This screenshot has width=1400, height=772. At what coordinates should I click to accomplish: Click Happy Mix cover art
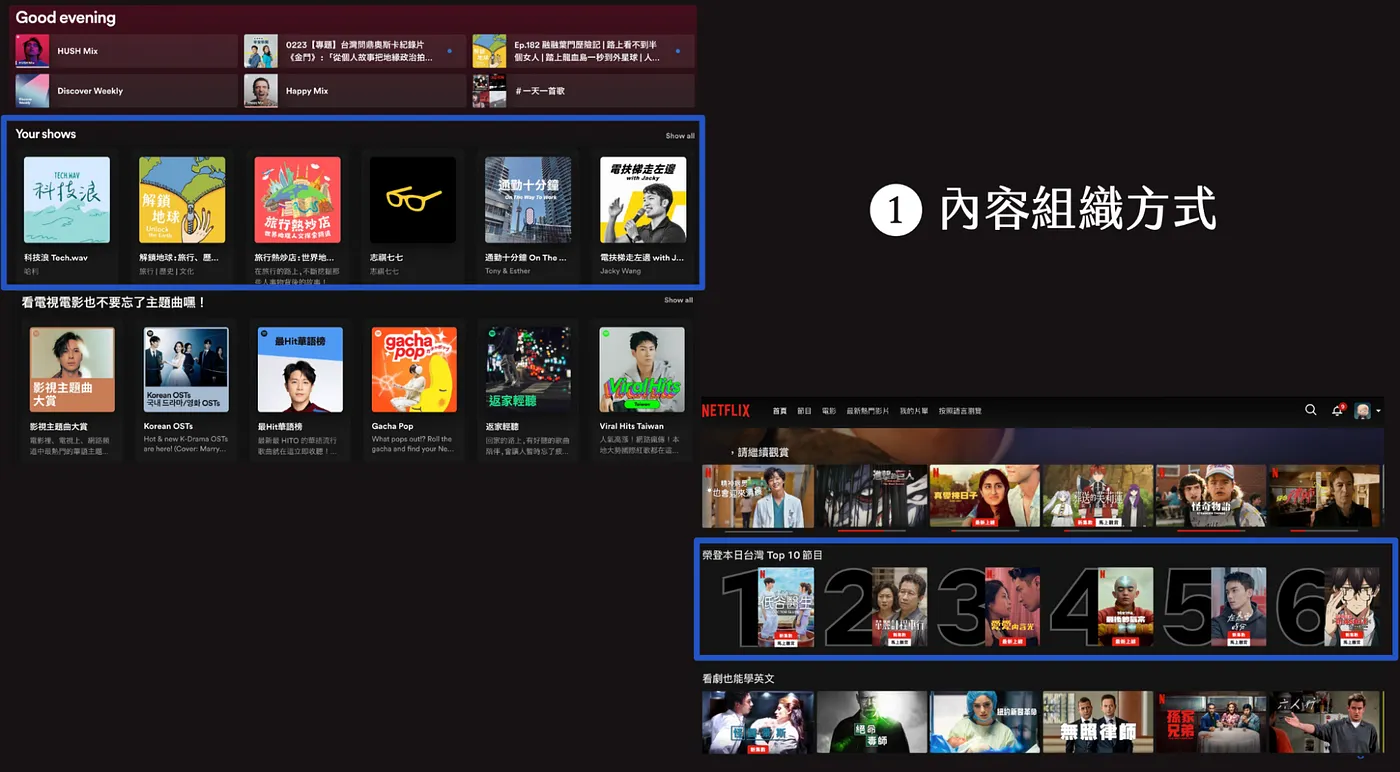click(x=261, y=91)
